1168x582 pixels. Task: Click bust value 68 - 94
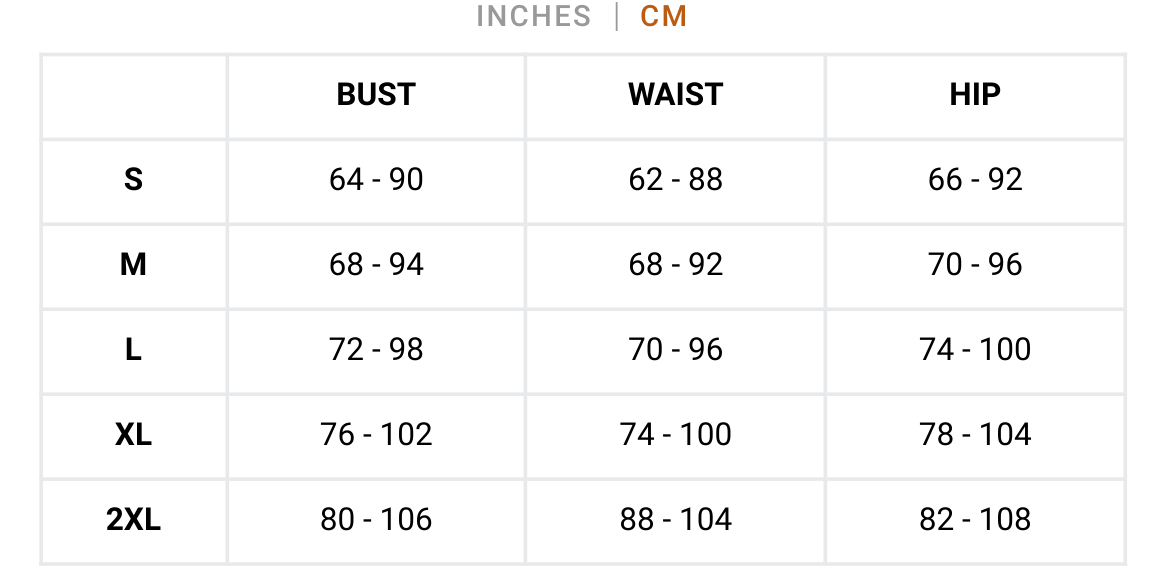coord(376,265)
